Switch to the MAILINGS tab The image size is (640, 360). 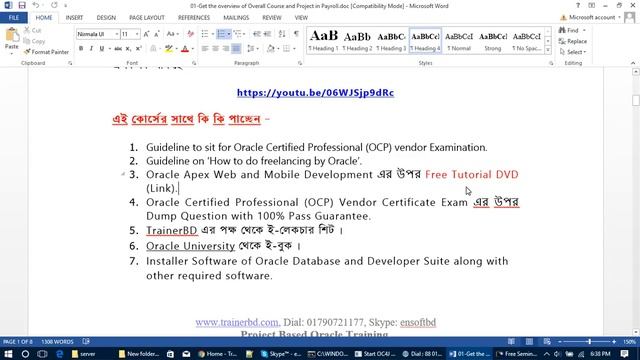point(236,18)
